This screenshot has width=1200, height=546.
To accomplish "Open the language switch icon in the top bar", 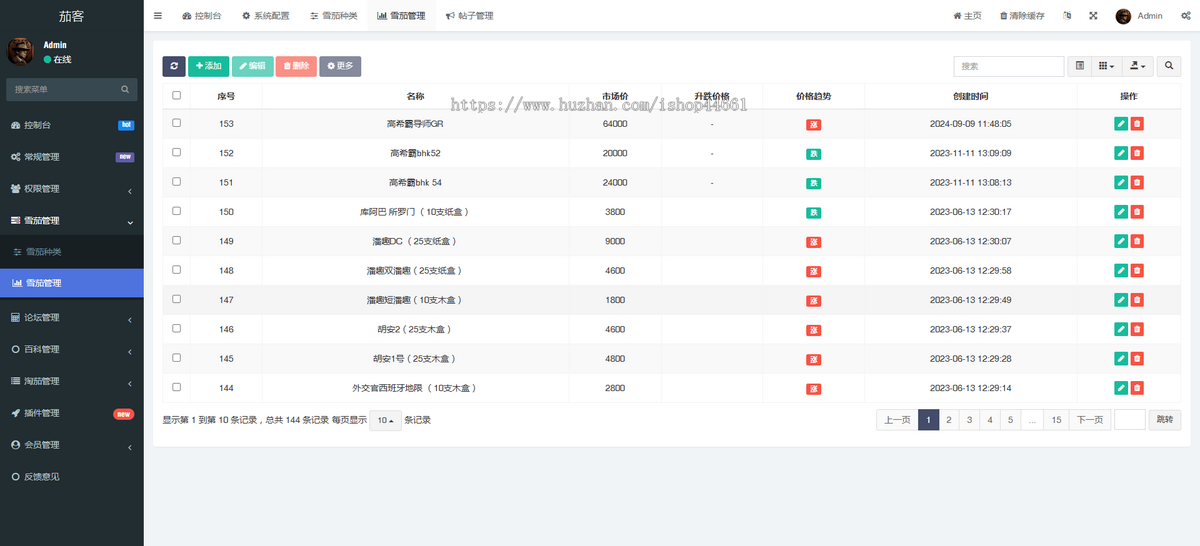I will (1067, 16).
